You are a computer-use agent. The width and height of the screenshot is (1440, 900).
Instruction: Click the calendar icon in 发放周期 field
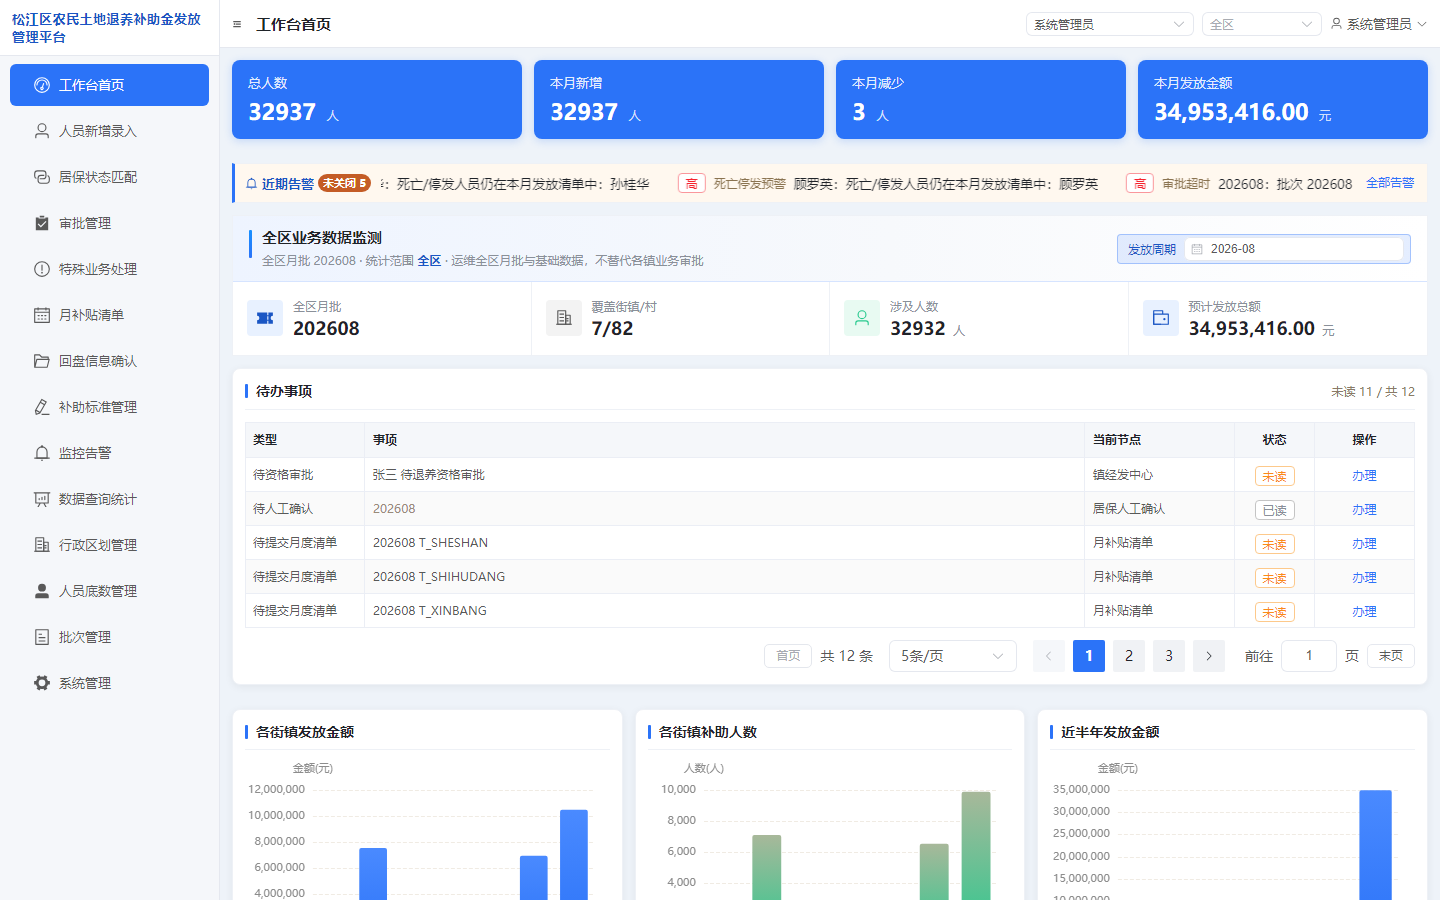tap(1197, 249)
